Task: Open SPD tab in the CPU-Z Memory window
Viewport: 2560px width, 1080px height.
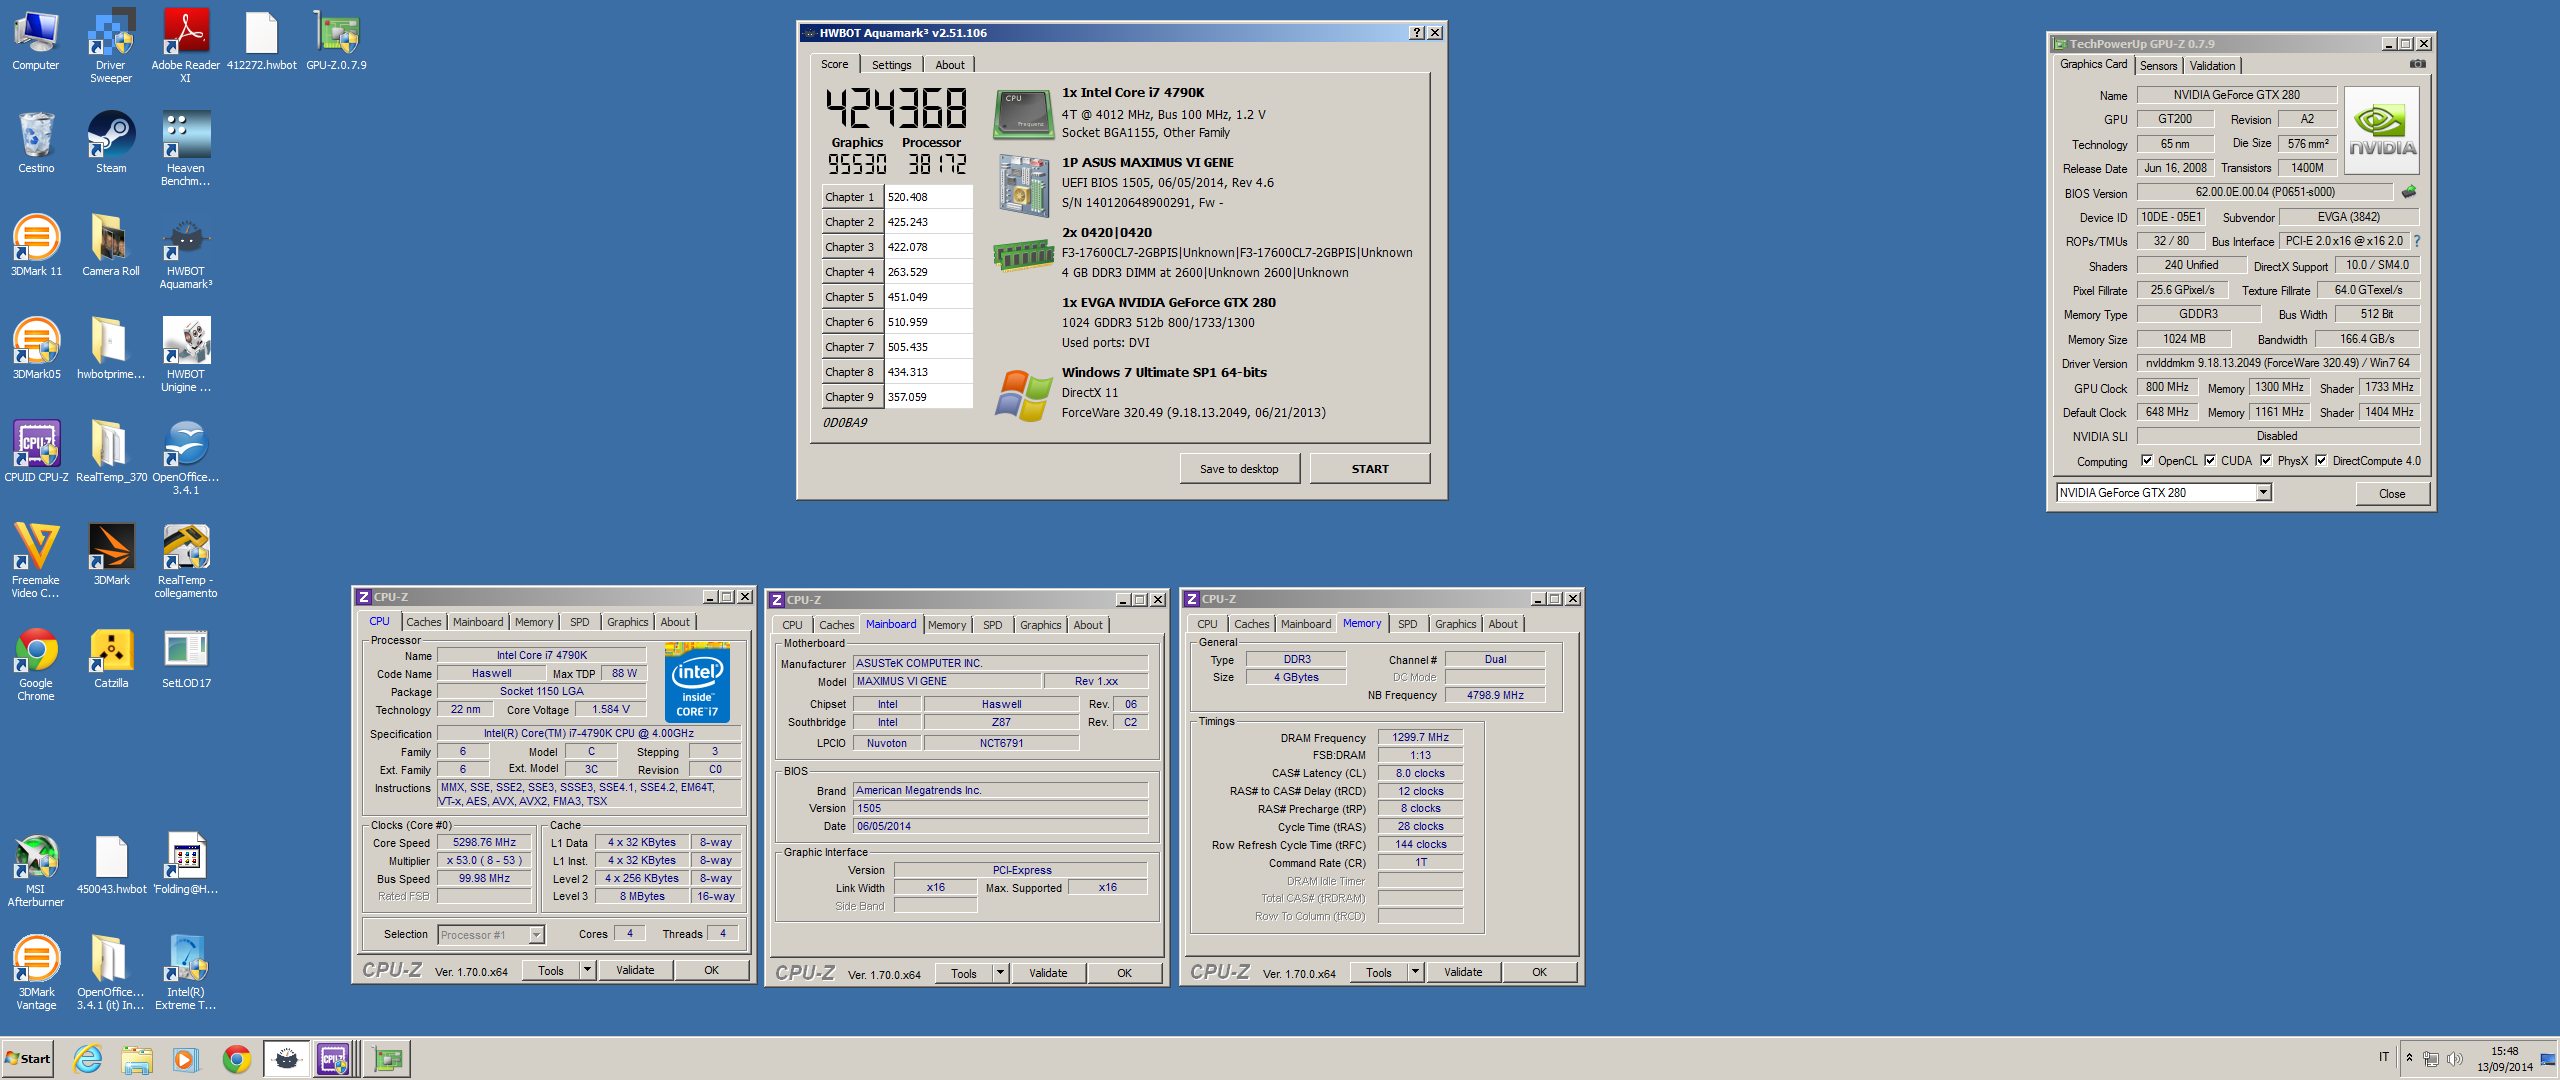Action: pos(1407,624)
